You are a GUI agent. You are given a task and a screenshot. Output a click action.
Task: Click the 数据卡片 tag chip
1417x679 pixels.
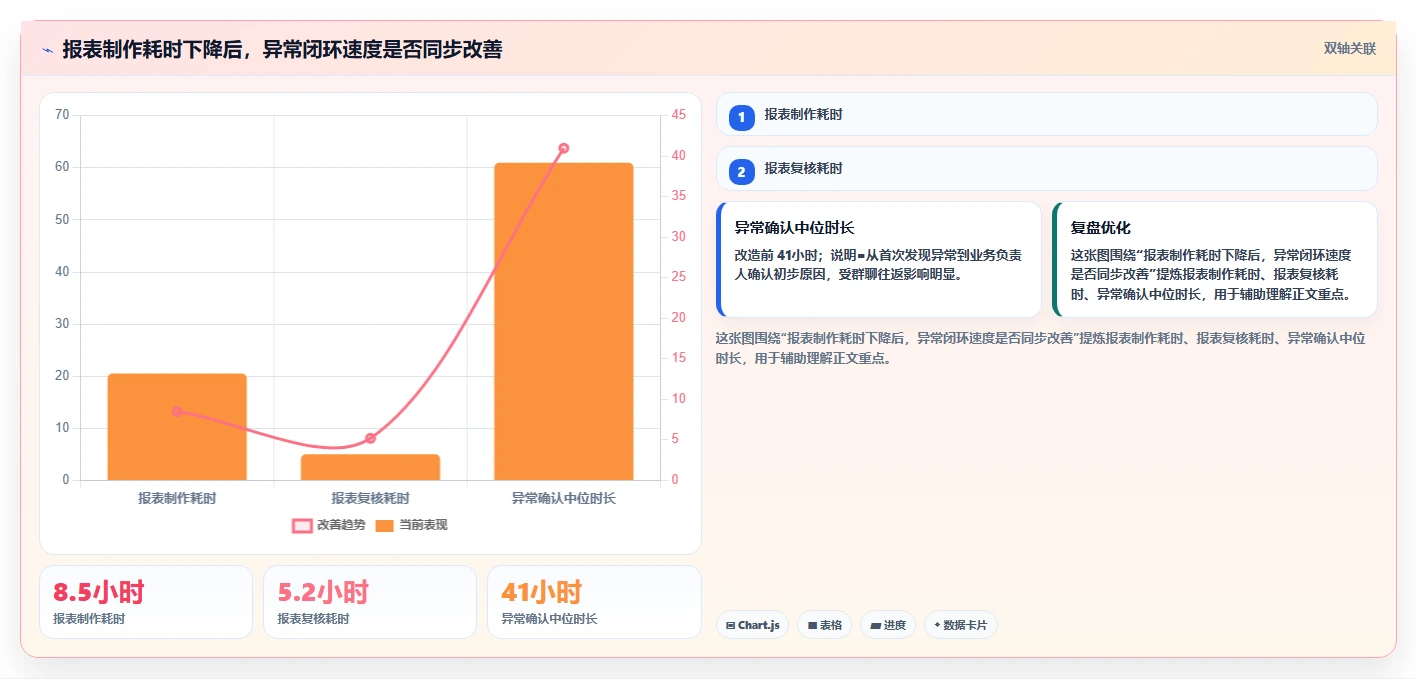961,625
